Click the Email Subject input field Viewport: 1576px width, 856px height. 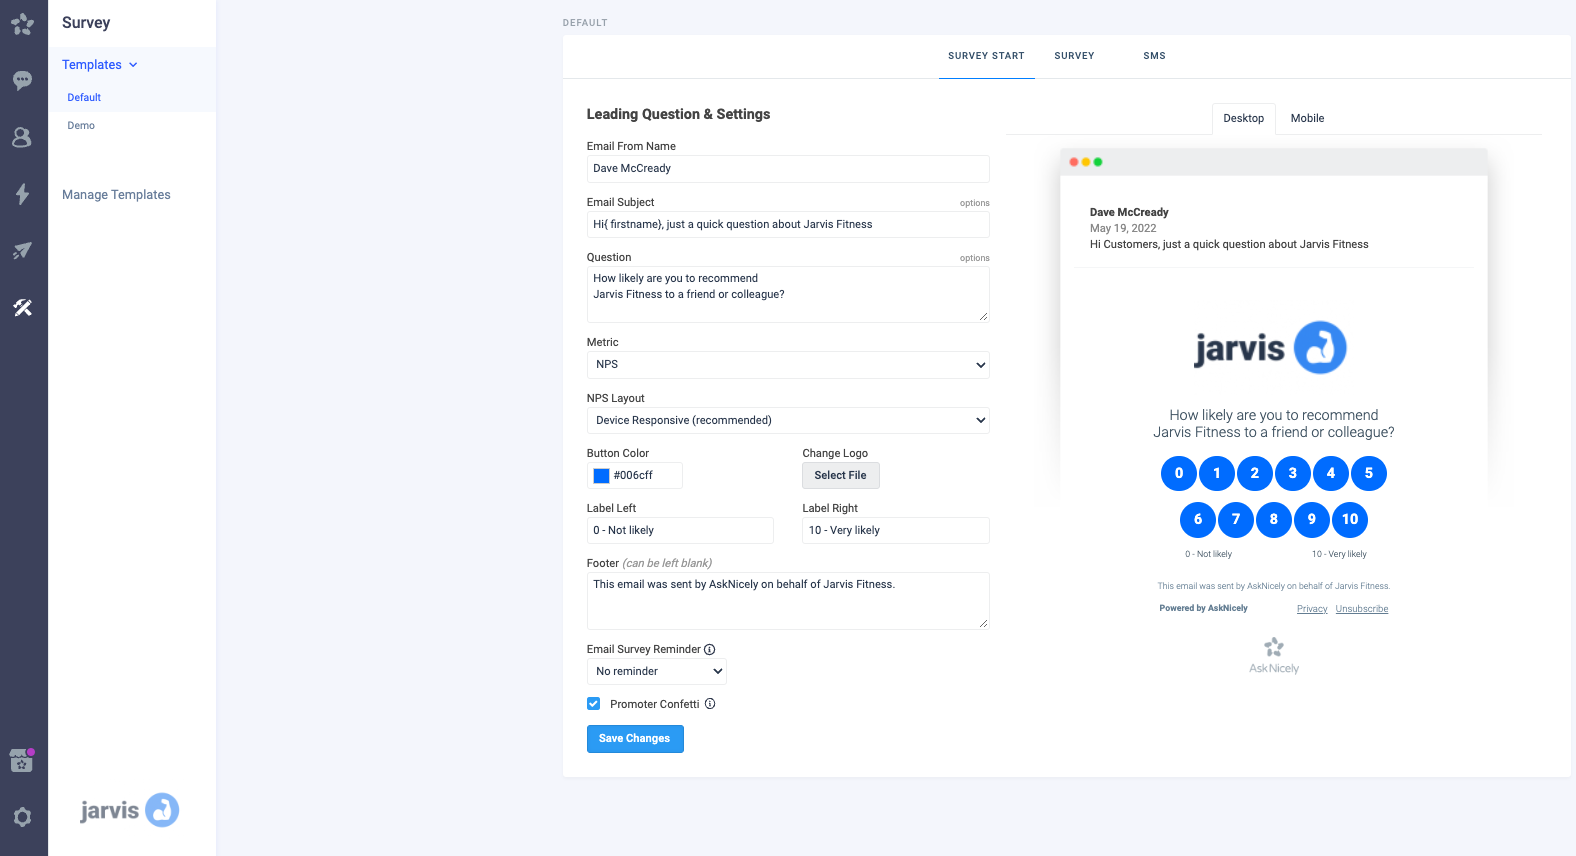tap(788, 225)
